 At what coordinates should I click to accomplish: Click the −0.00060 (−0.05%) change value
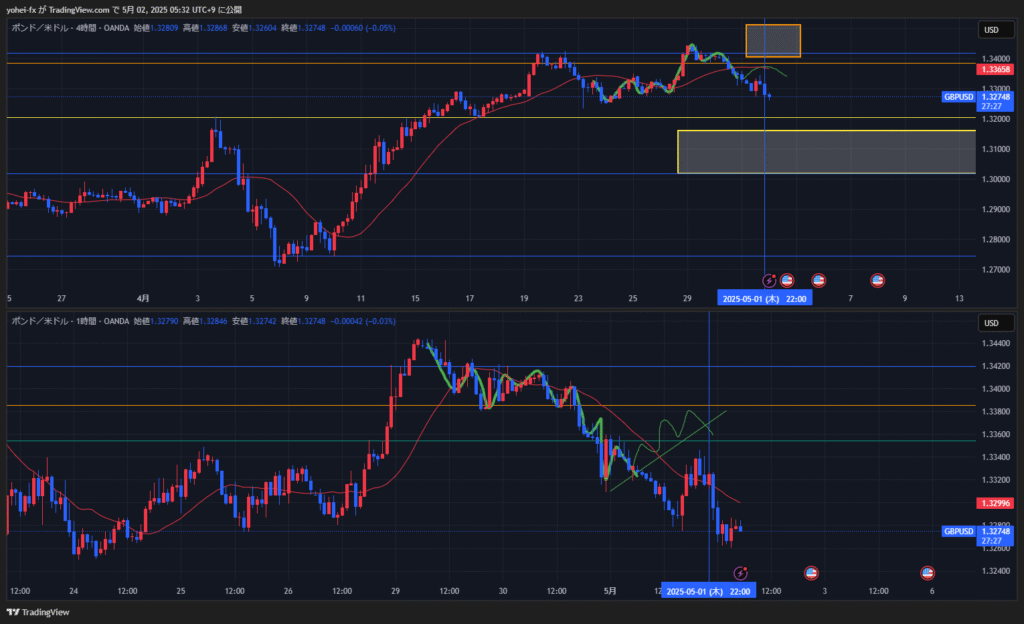tap(363, 28)
